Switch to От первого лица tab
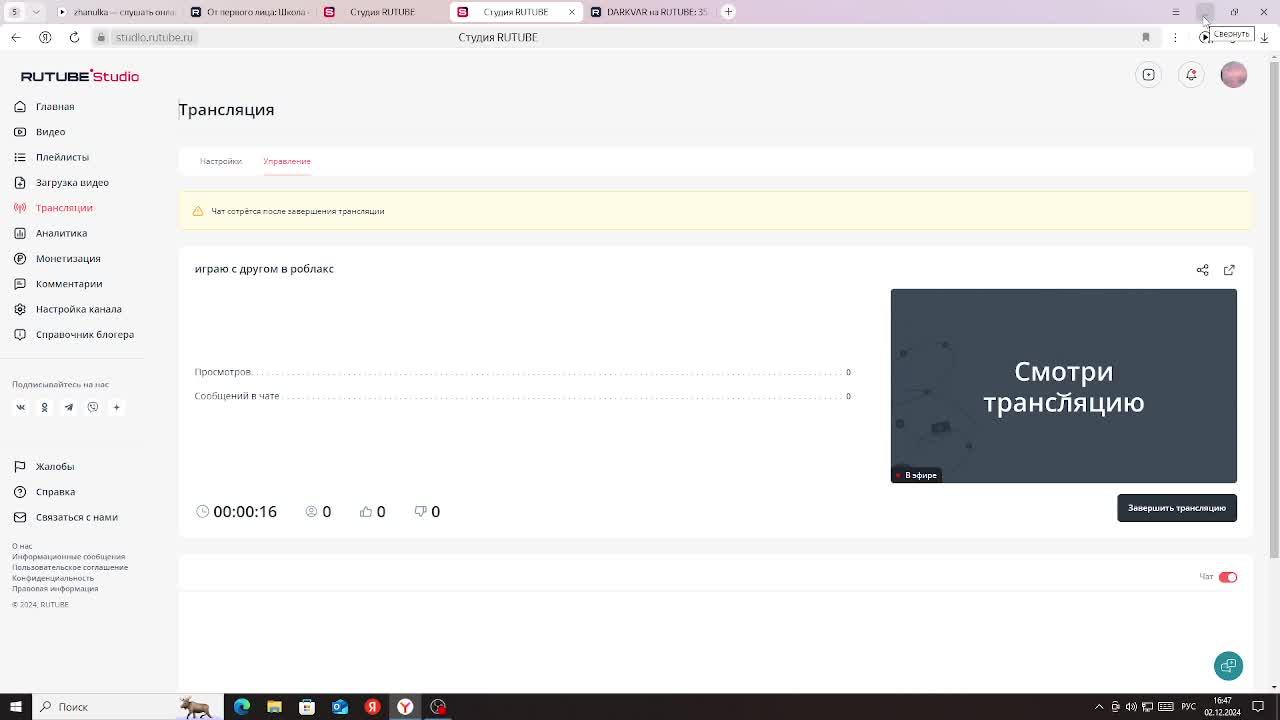The height and width of the screenshot is (720, 1280). 249,12
